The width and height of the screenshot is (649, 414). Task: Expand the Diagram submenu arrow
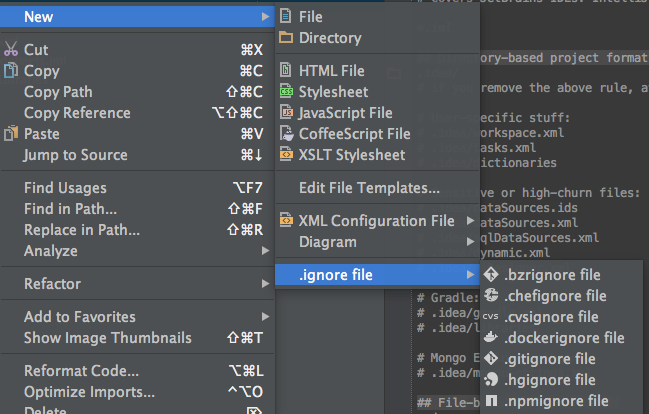coord(470,242)
